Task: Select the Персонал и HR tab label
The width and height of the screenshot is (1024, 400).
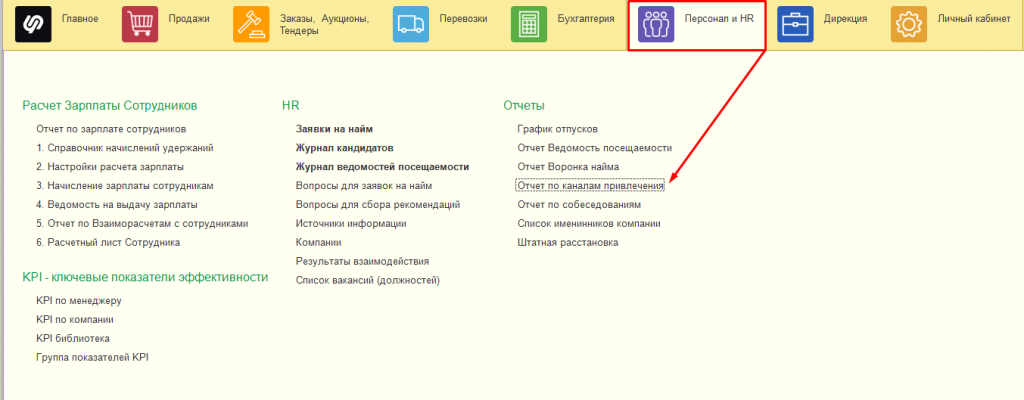Action: [x=719, y=19]
